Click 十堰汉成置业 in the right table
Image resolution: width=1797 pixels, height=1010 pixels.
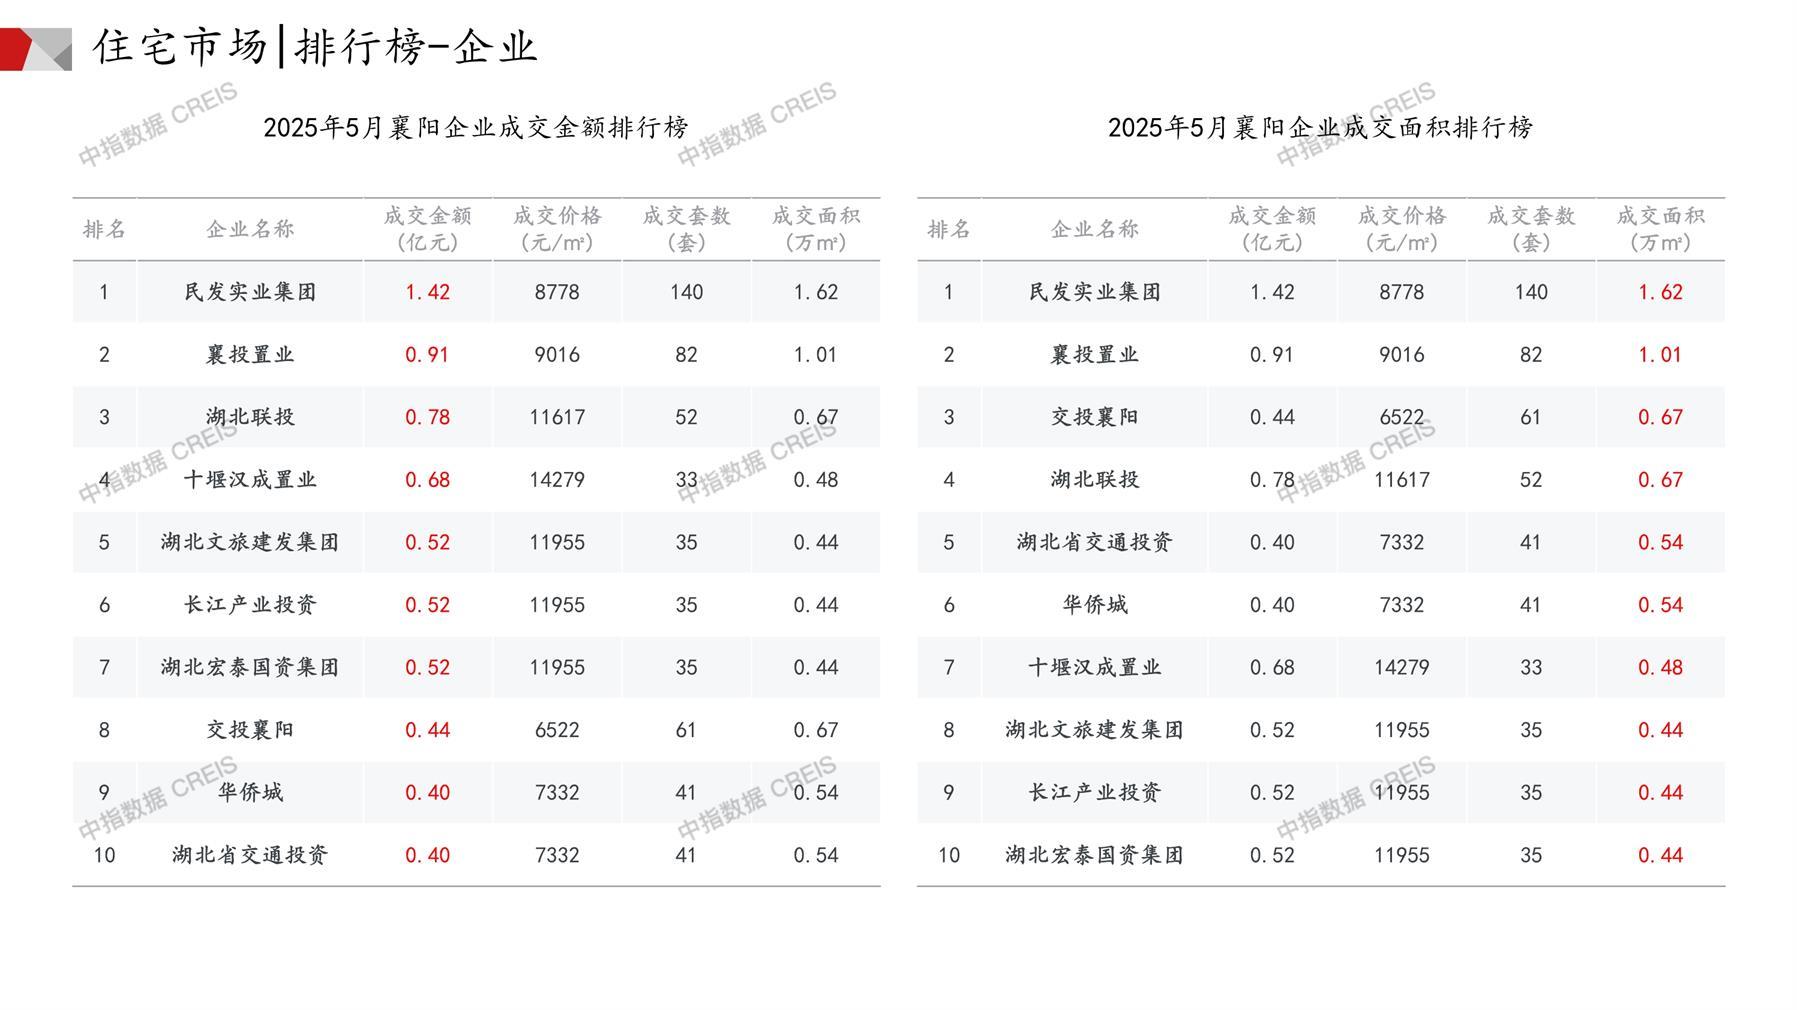1094,667
